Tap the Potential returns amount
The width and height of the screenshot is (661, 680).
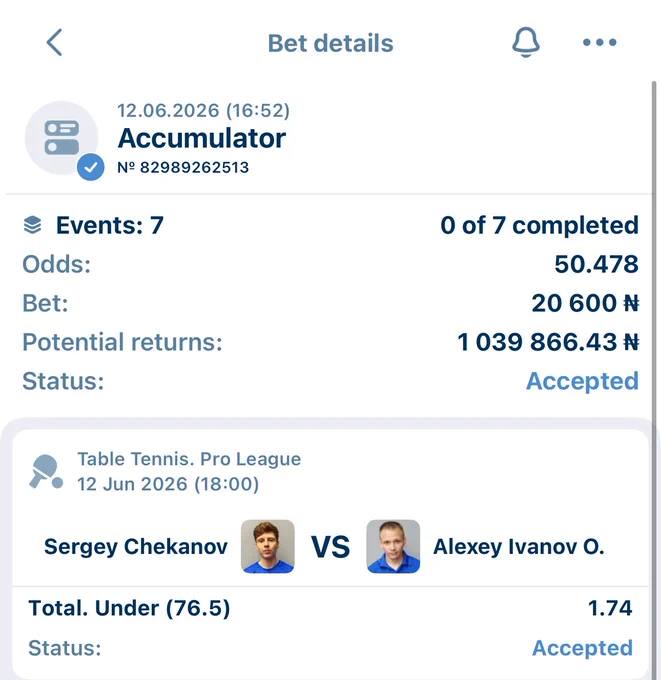tap(548, 342)
